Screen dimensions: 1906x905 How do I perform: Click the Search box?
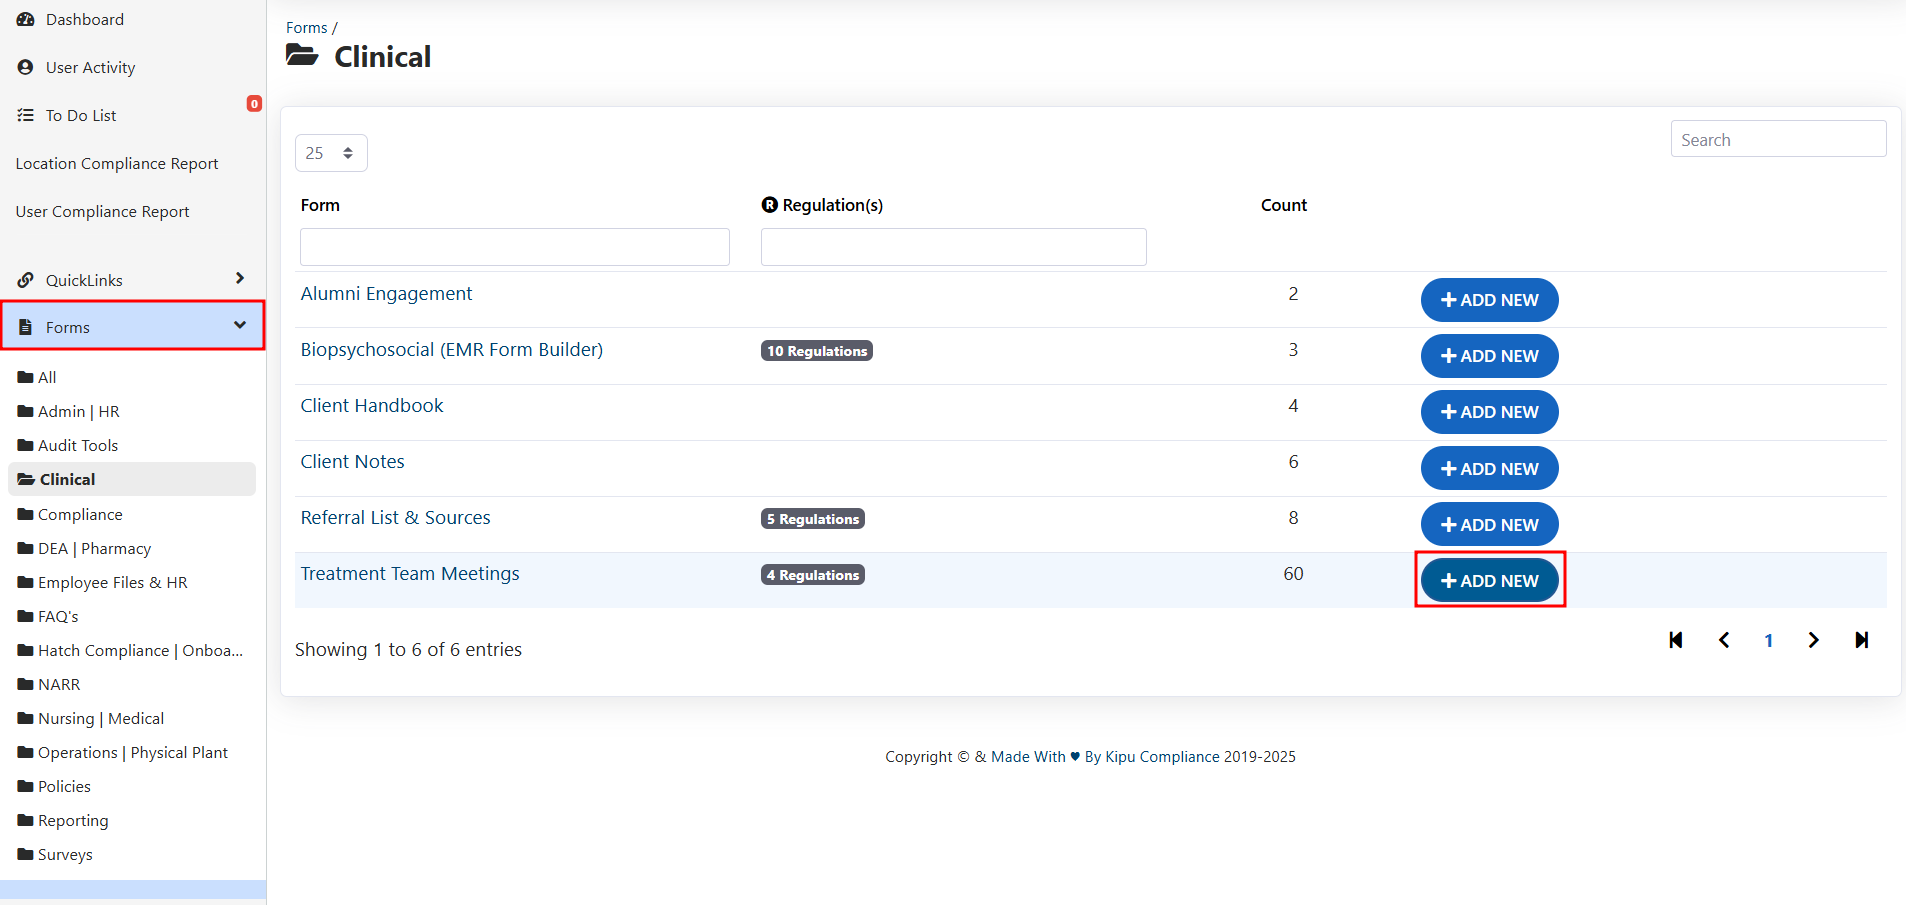[x=1778, y=140]
